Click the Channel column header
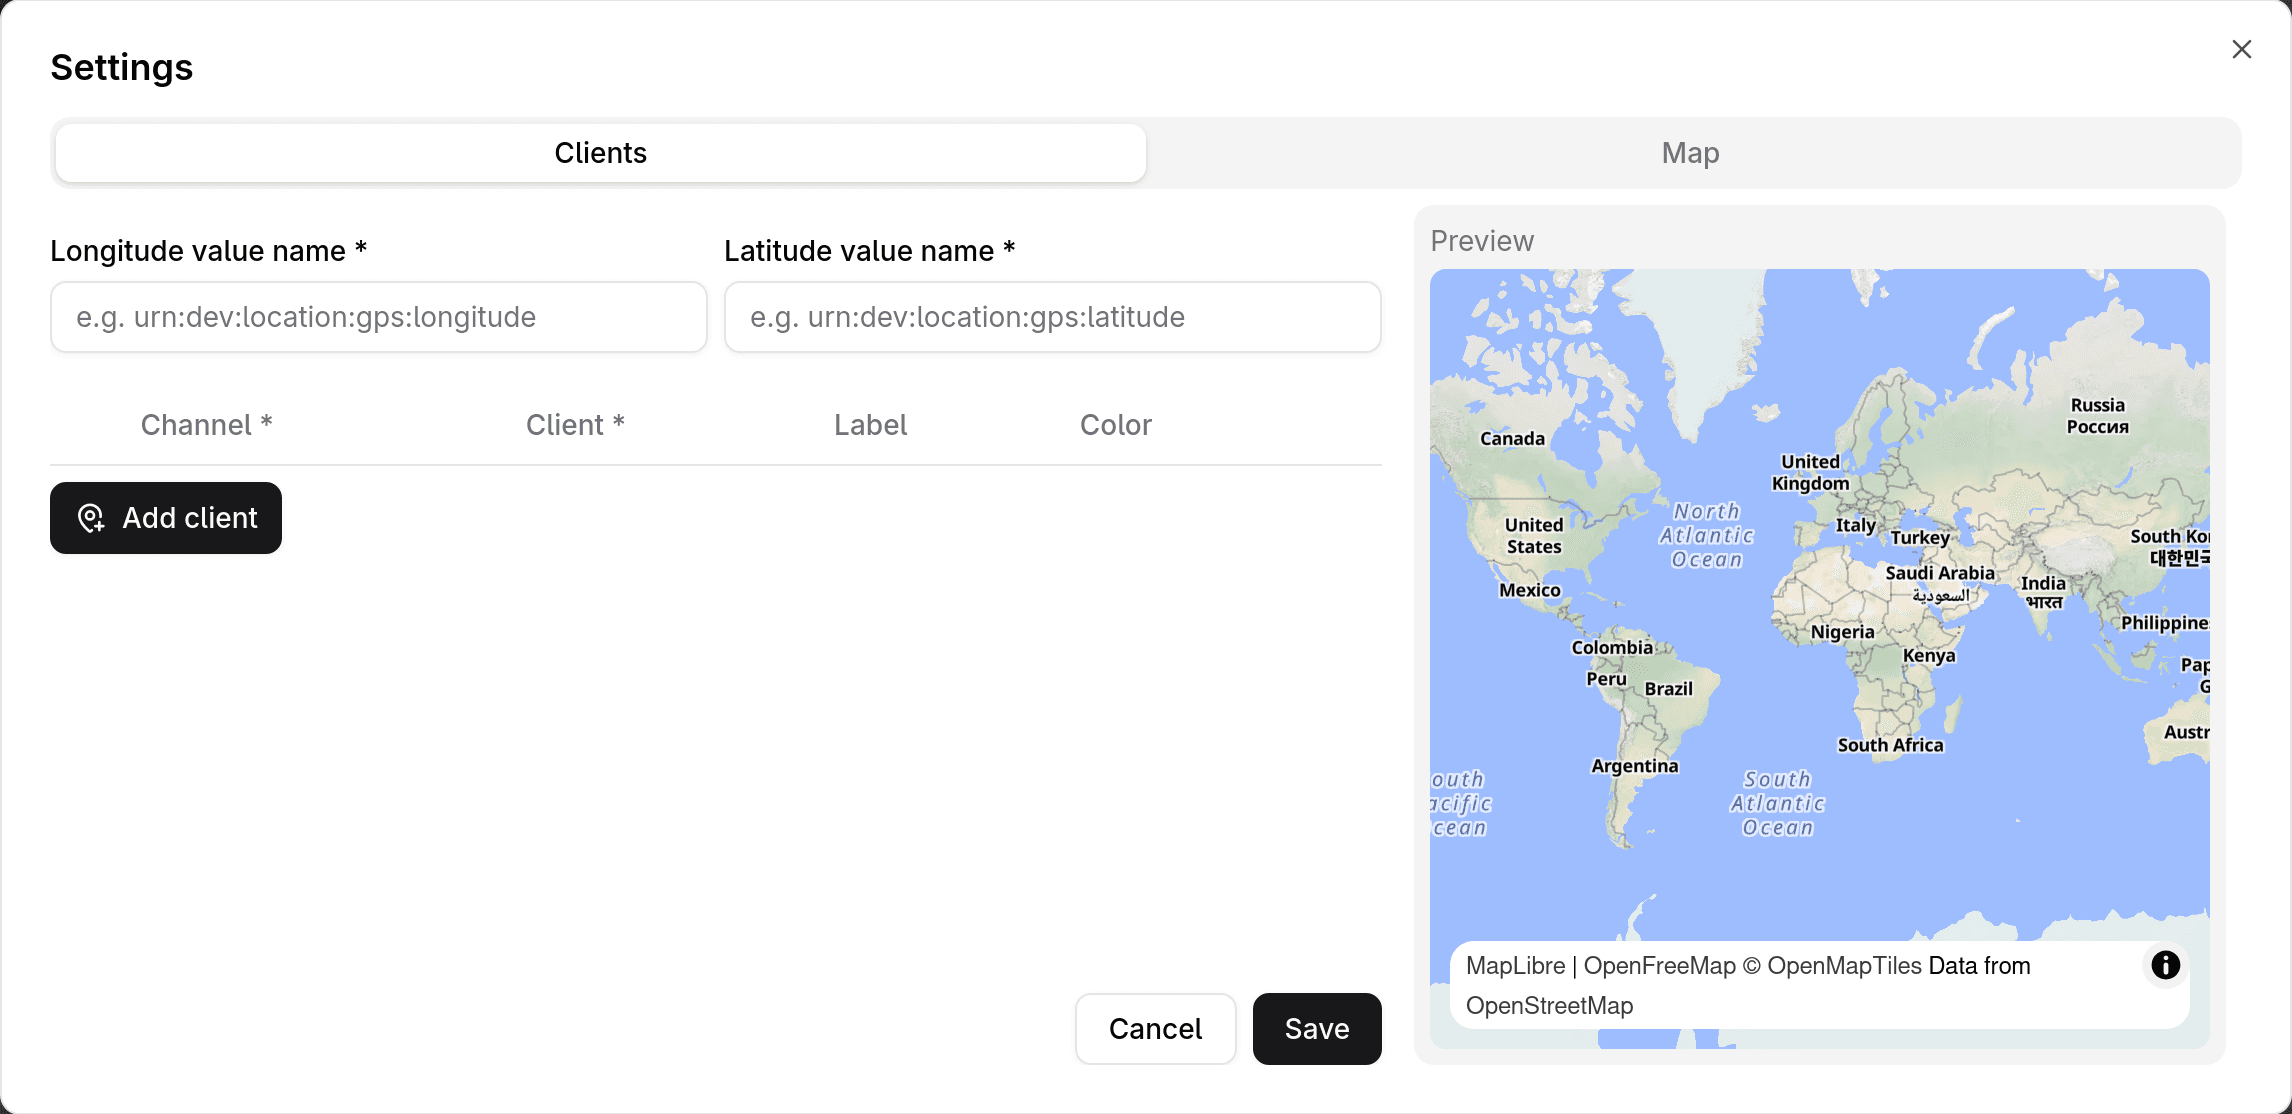Screen dimensions: 2292x1114 pyautogui.click(x=206, y=424)
